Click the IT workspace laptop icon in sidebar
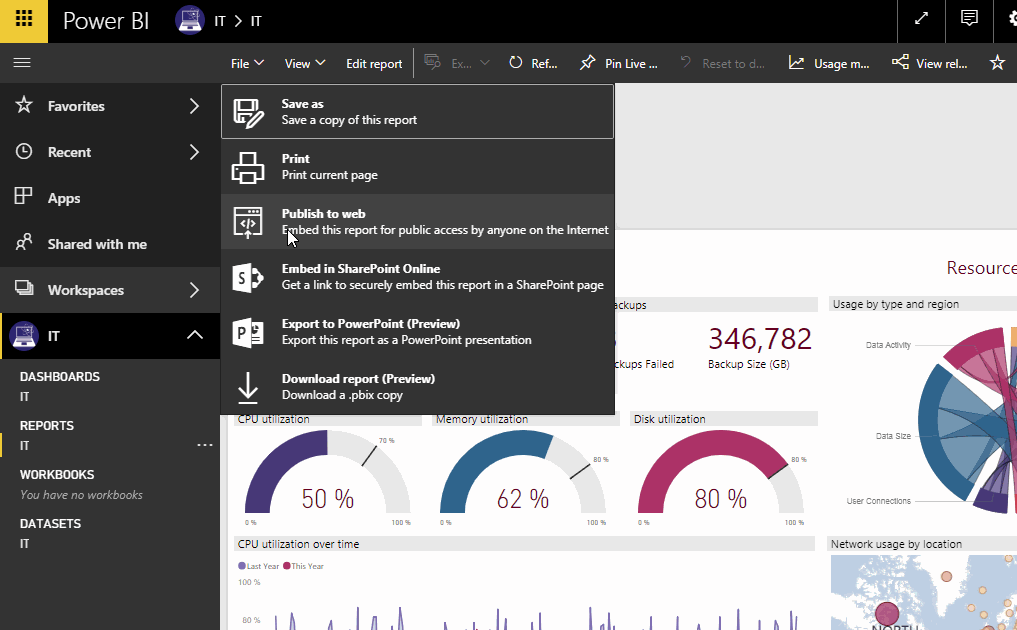Image resolution: width=1017 pixels, height=630 pixels. (x=24, y=336)
